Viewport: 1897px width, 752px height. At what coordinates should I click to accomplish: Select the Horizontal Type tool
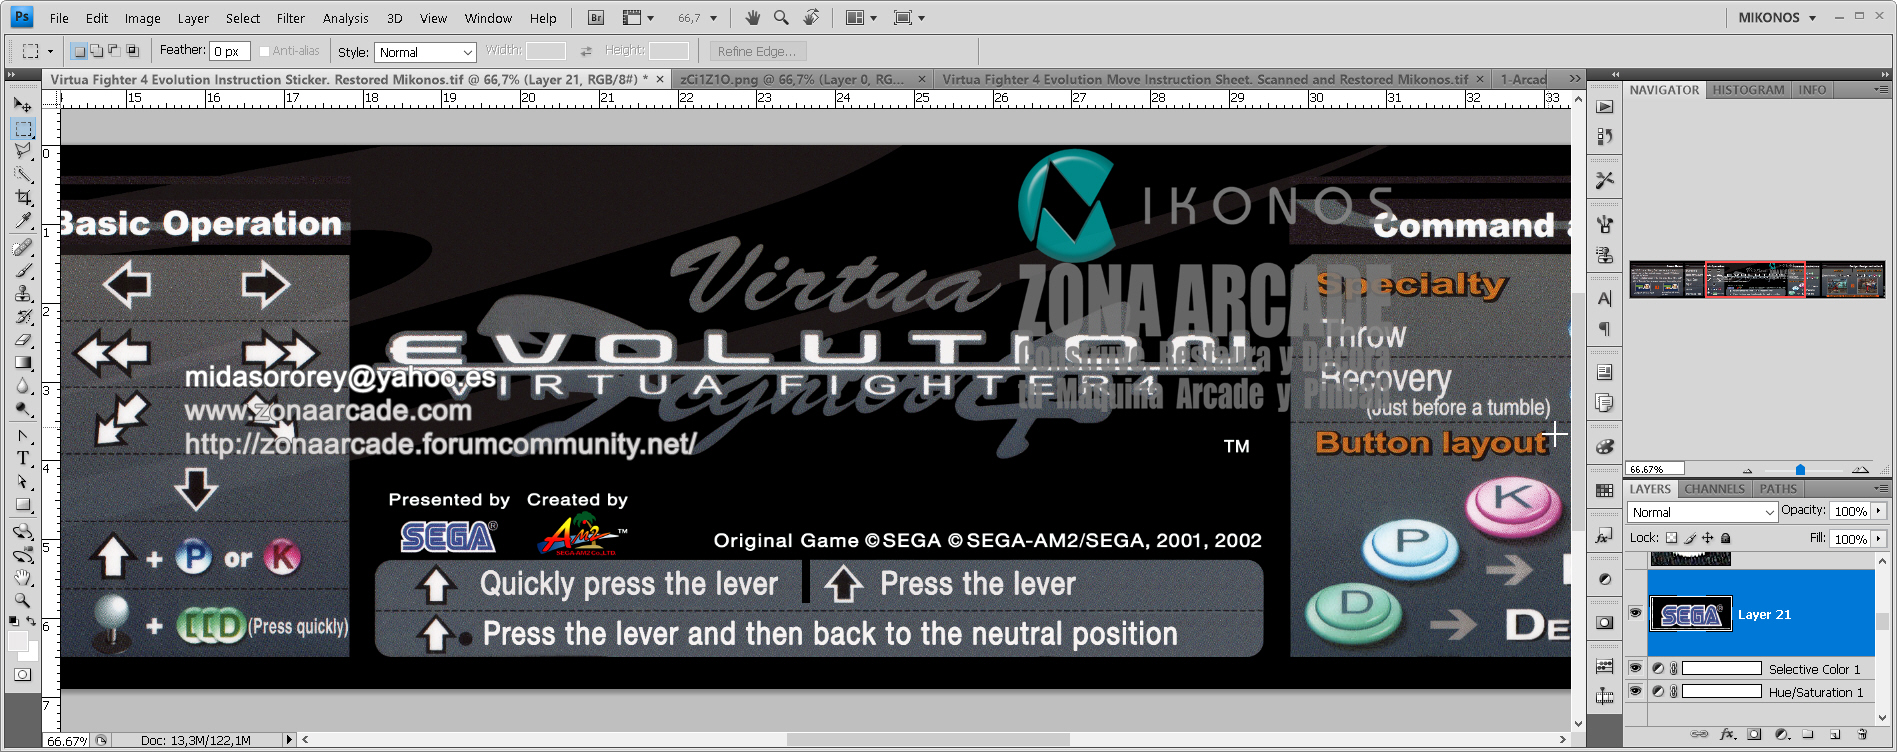click(23, 458)
